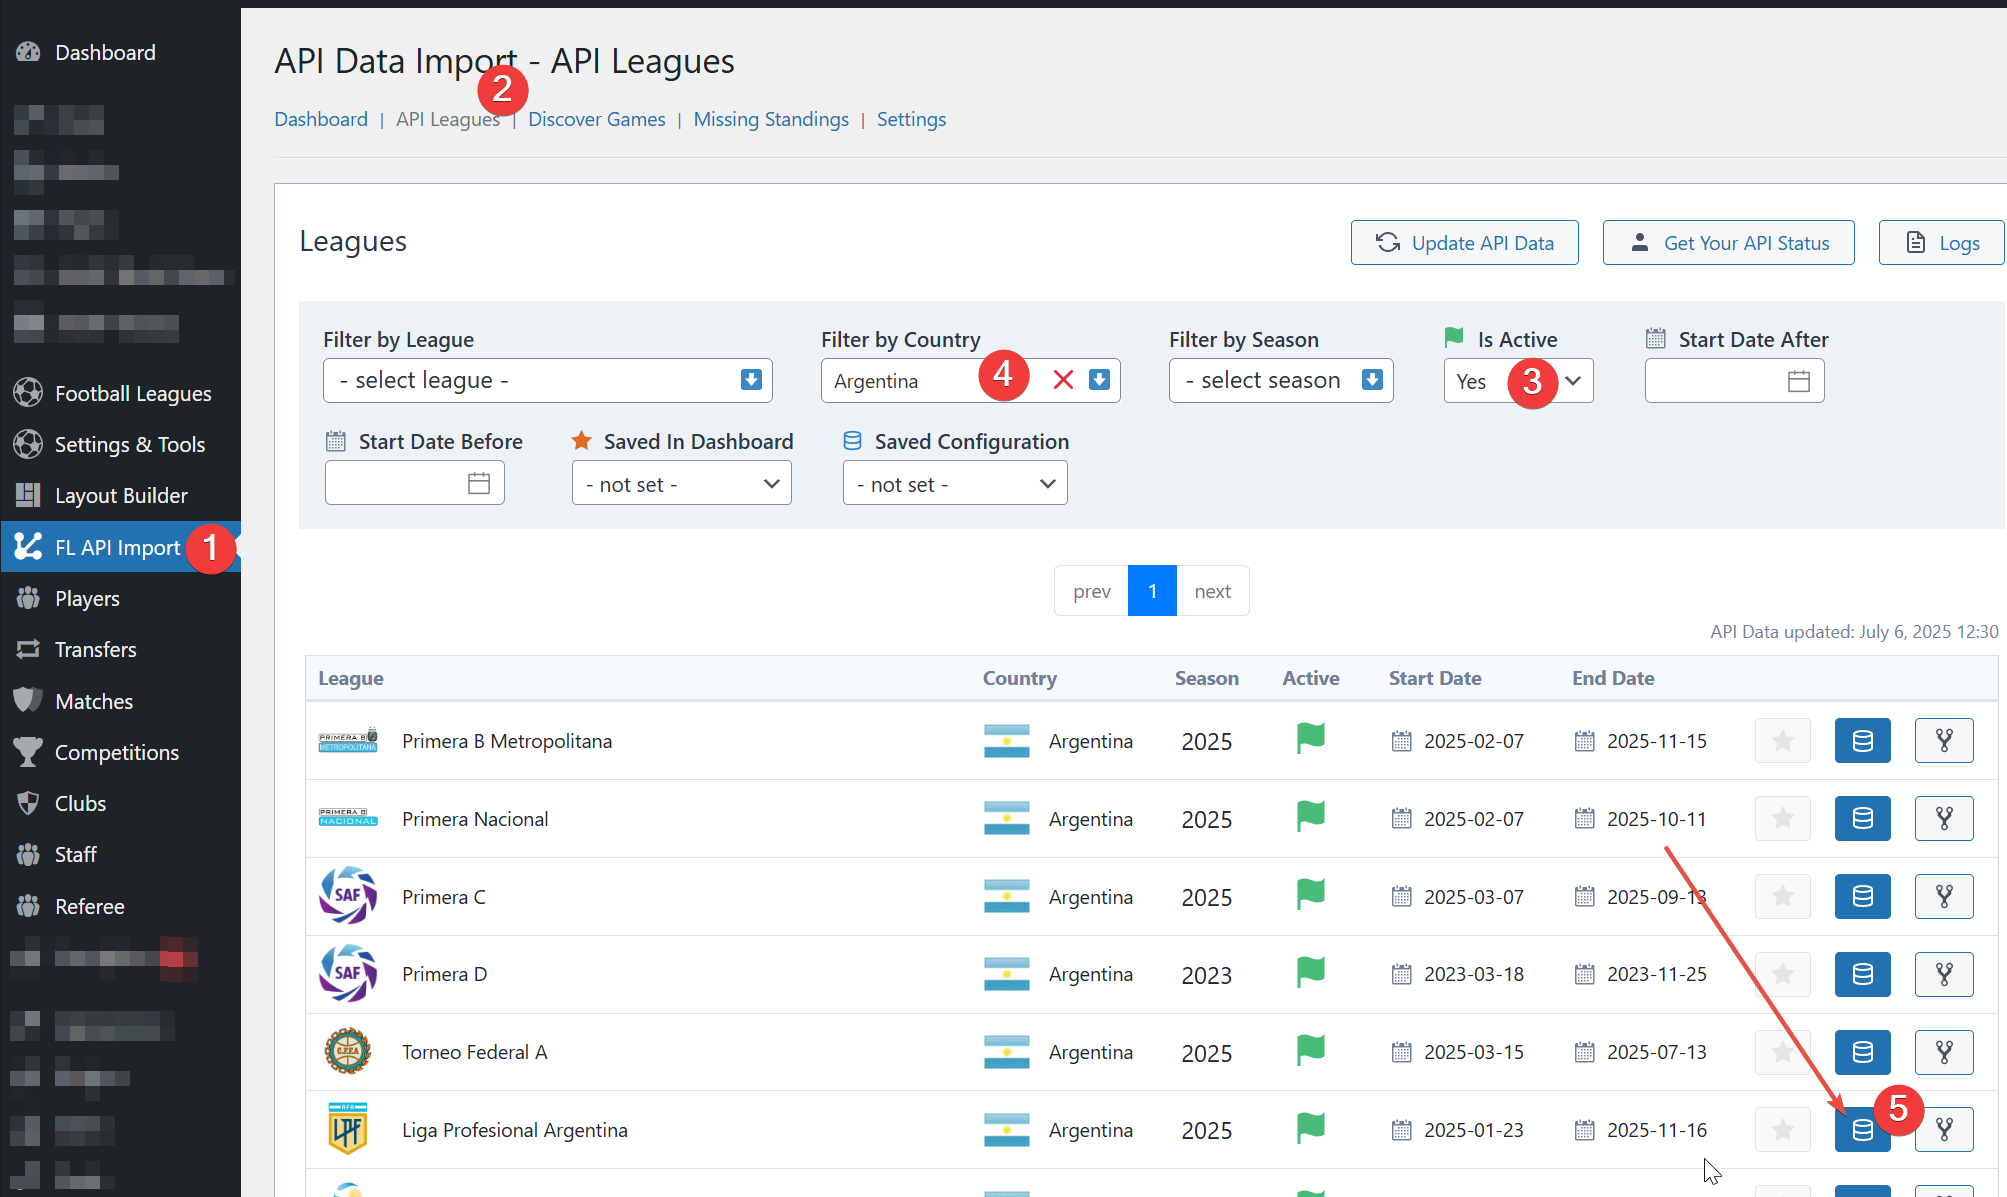
Task: Click Get Your API Status button
Action: (x=1729, y=243)
